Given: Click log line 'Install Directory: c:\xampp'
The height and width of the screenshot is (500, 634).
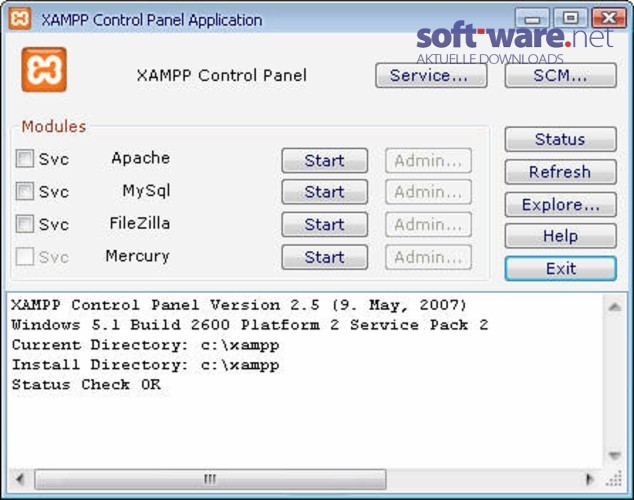Looking at the screenshot, I should tap(146, 365).
